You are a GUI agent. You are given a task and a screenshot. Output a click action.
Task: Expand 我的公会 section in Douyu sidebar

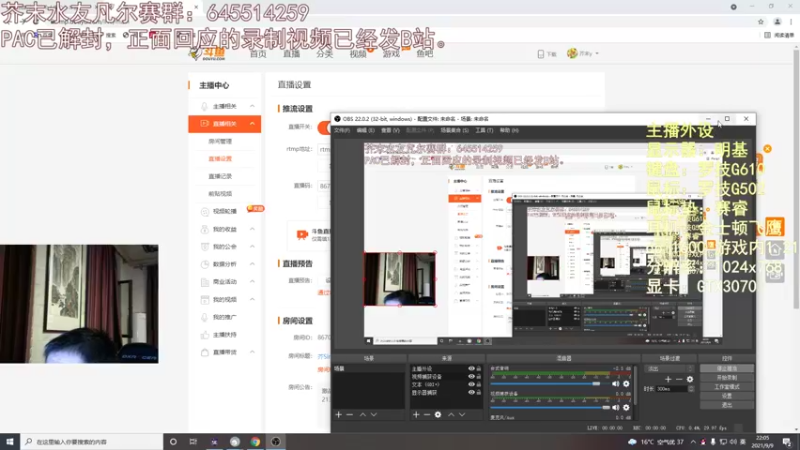pos(252,246)
